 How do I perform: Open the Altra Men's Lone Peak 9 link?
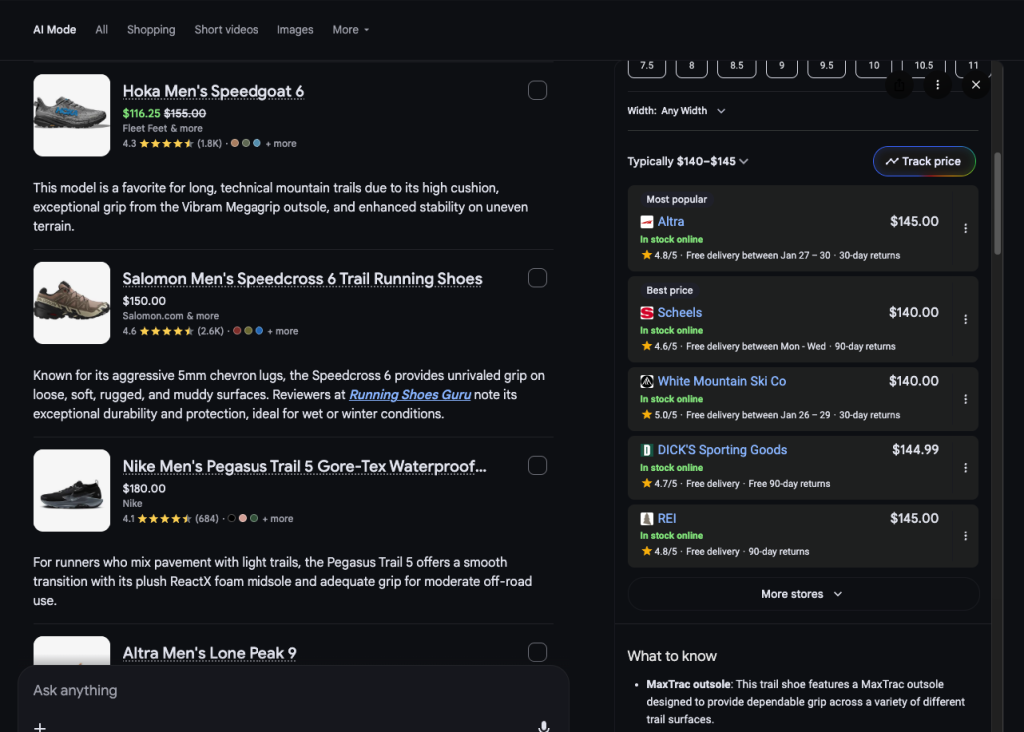(210, 654)
